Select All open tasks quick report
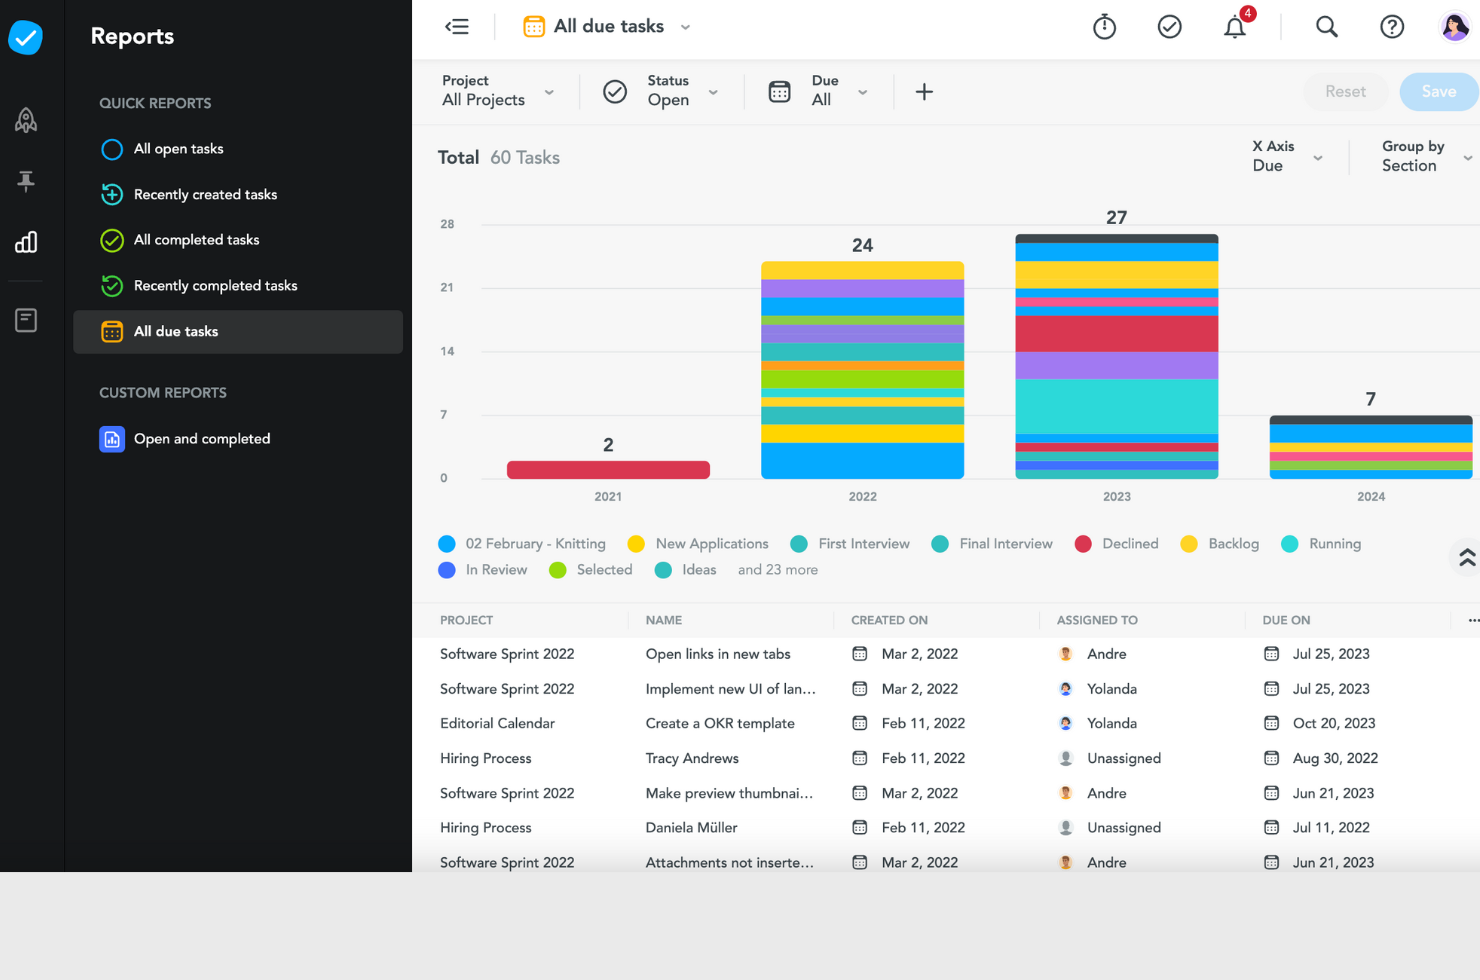 238,149
